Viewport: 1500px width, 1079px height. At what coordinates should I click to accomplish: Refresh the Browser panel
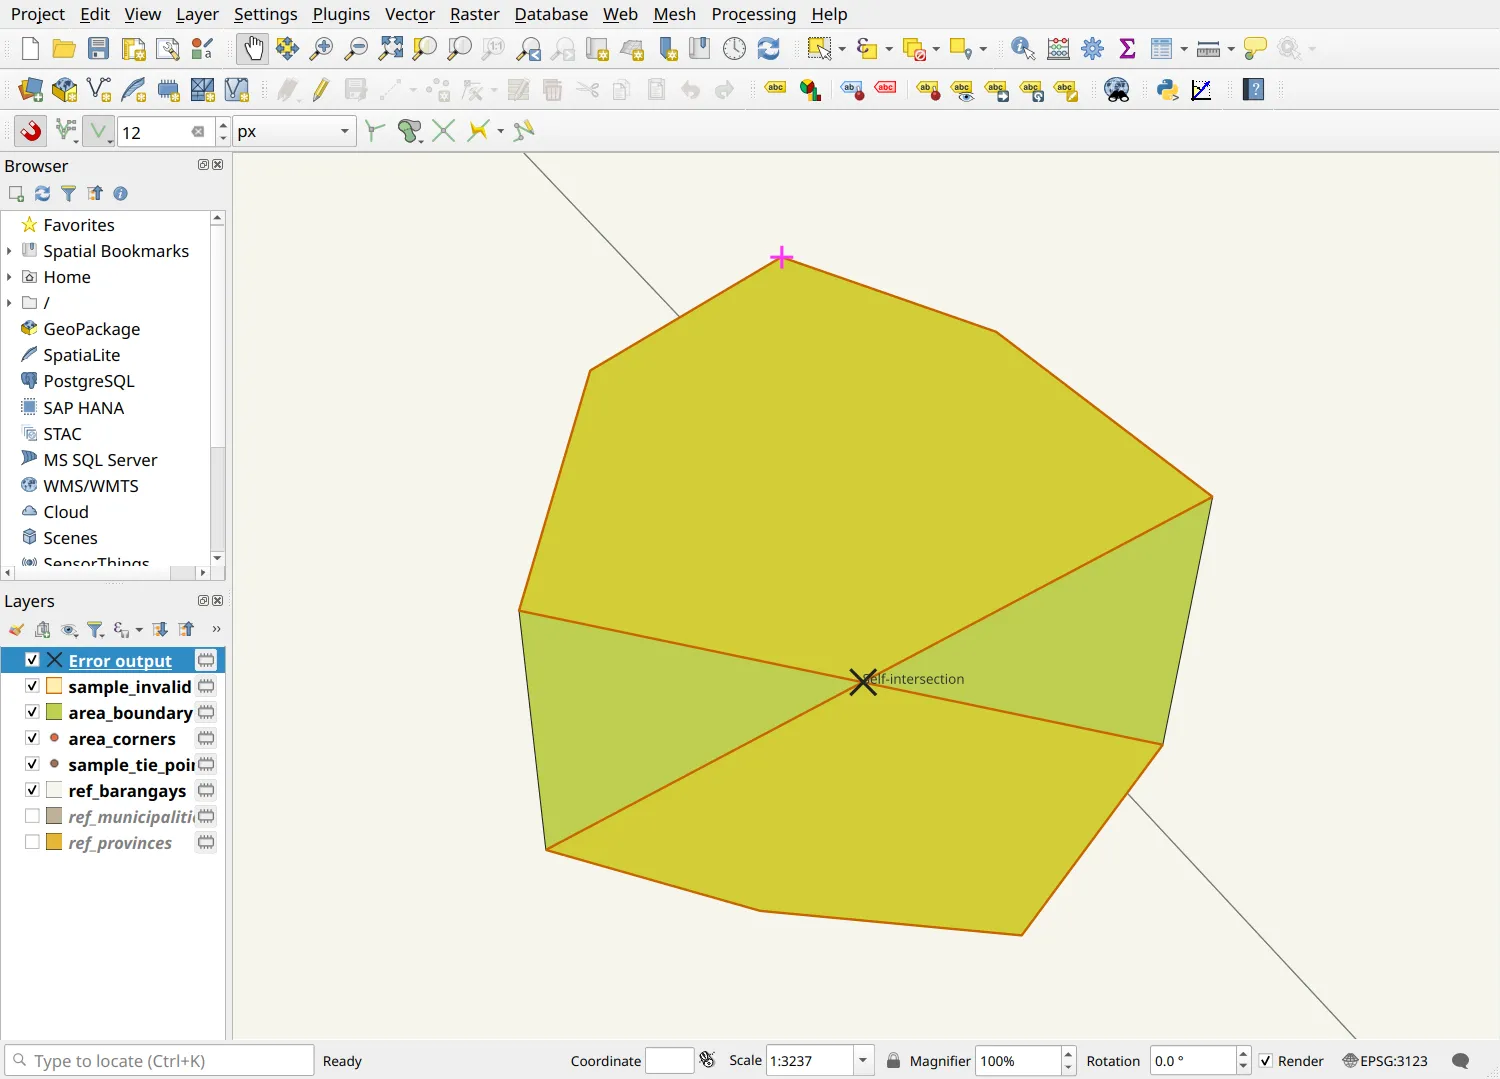coord(42,193)
